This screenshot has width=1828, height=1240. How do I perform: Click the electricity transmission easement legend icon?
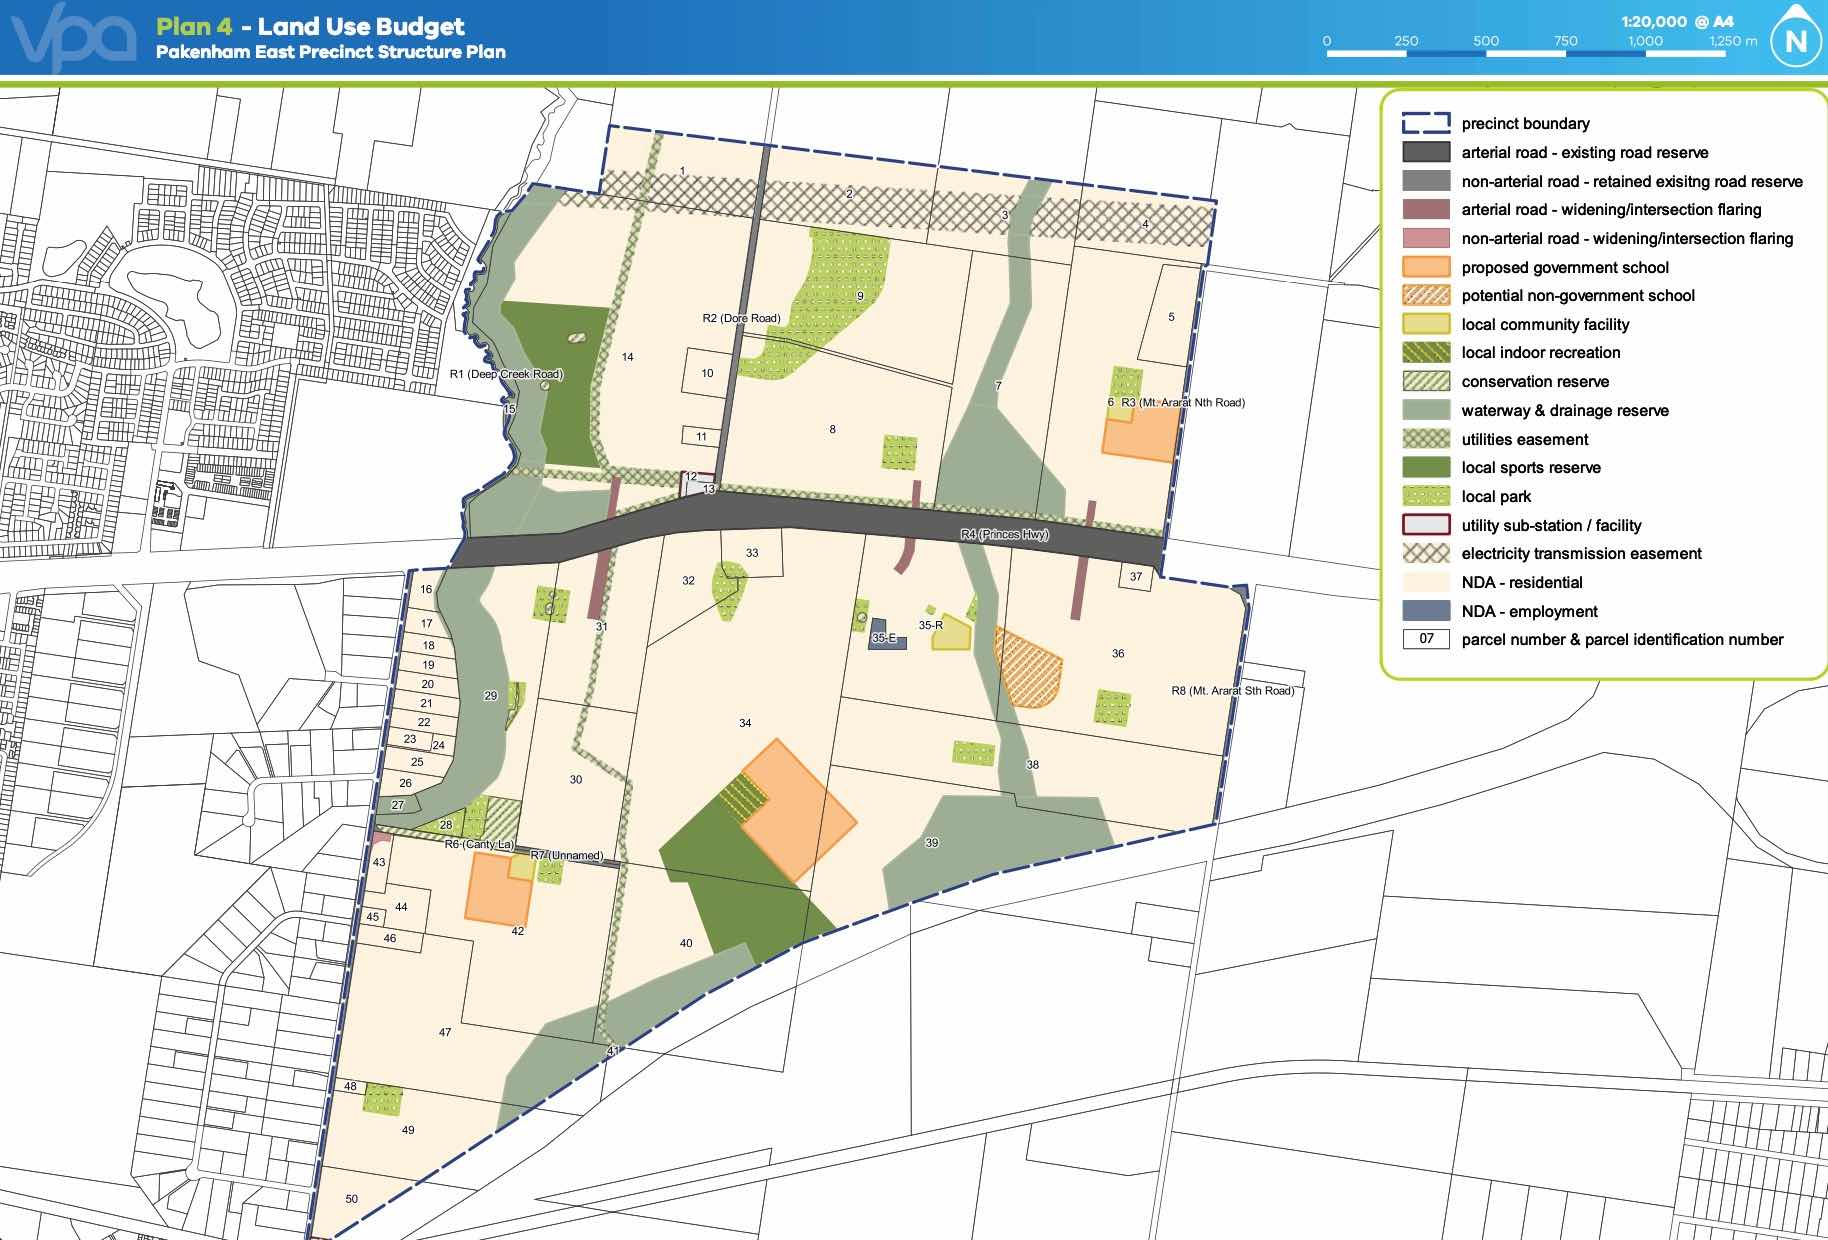[1424, 553]
